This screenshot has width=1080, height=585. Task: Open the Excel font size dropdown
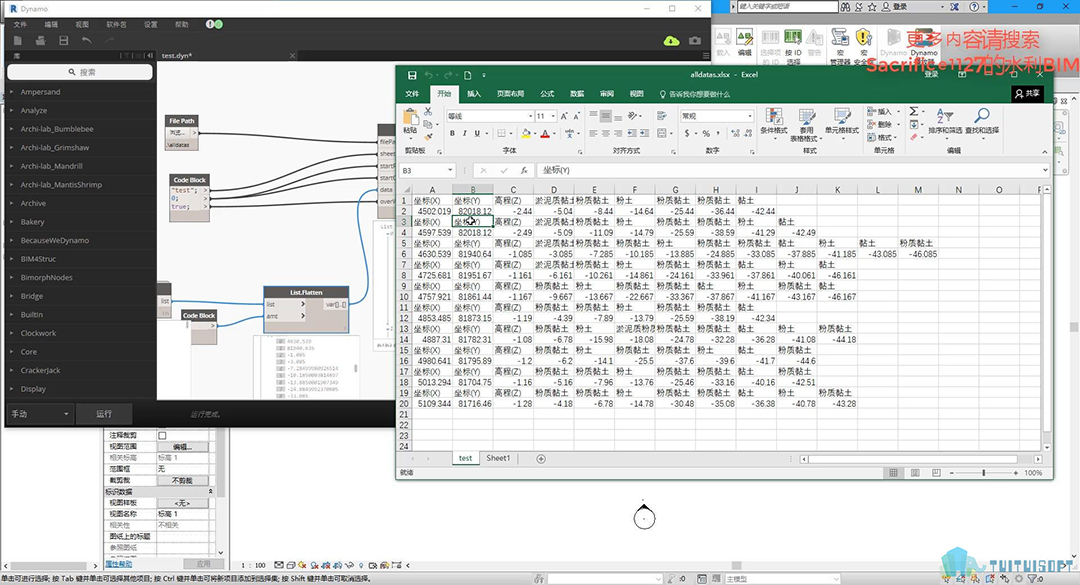click(x=554, y=116)
